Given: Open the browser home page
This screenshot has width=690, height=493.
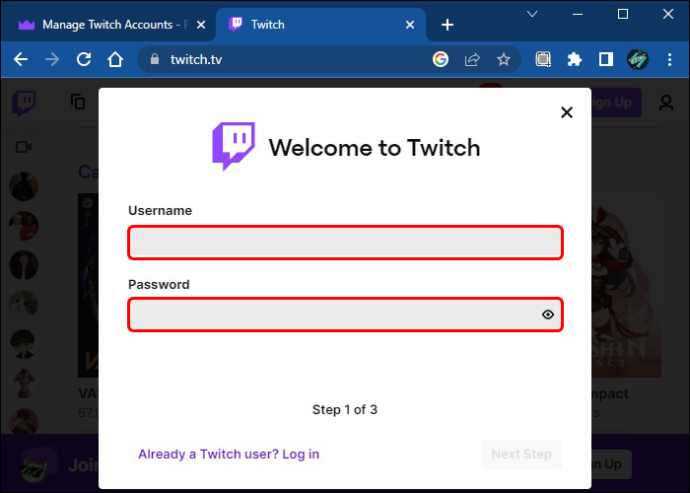Looking at the screenshot, I should (x=115, y=59).
